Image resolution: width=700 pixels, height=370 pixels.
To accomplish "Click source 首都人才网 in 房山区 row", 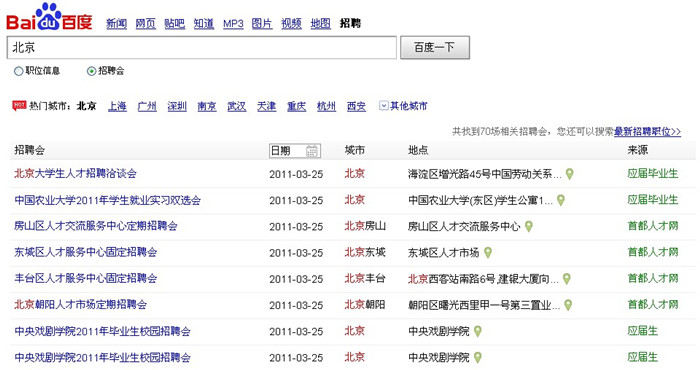I will (x=653, y=226).
